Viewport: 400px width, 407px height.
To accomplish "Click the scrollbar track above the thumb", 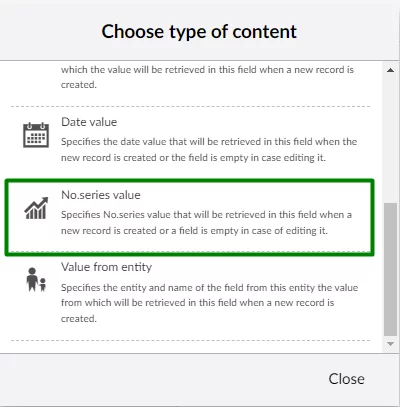I will 390,139.
